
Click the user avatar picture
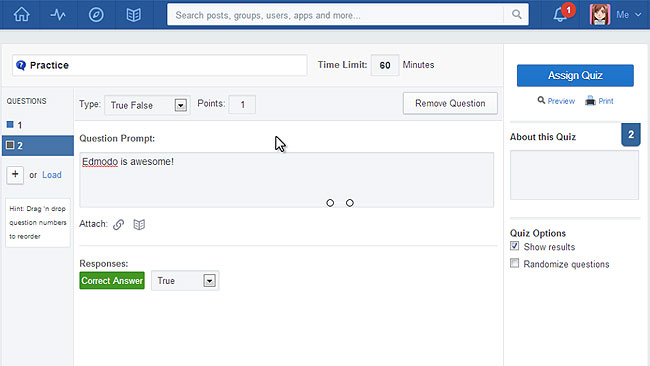tap(600, 15)
